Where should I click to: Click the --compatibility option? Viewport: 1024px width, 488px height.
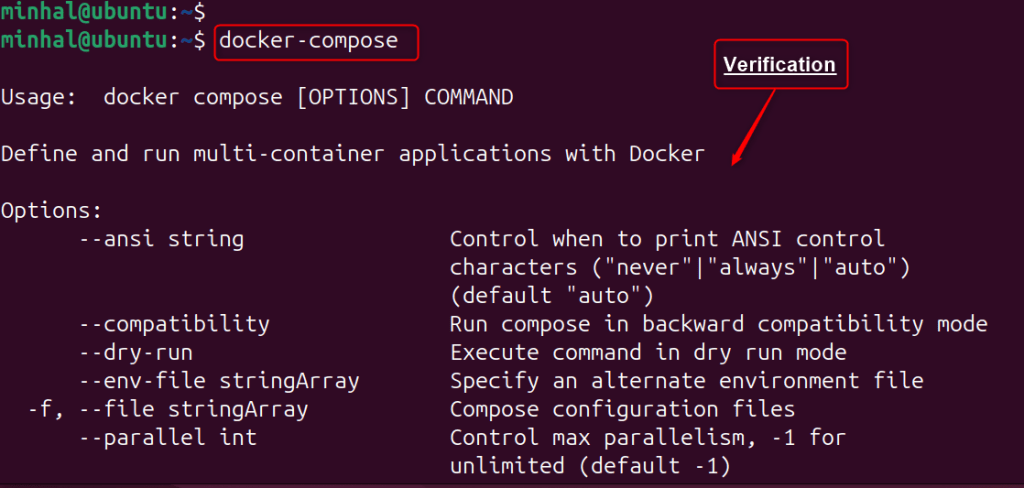(x=173, y=324)
